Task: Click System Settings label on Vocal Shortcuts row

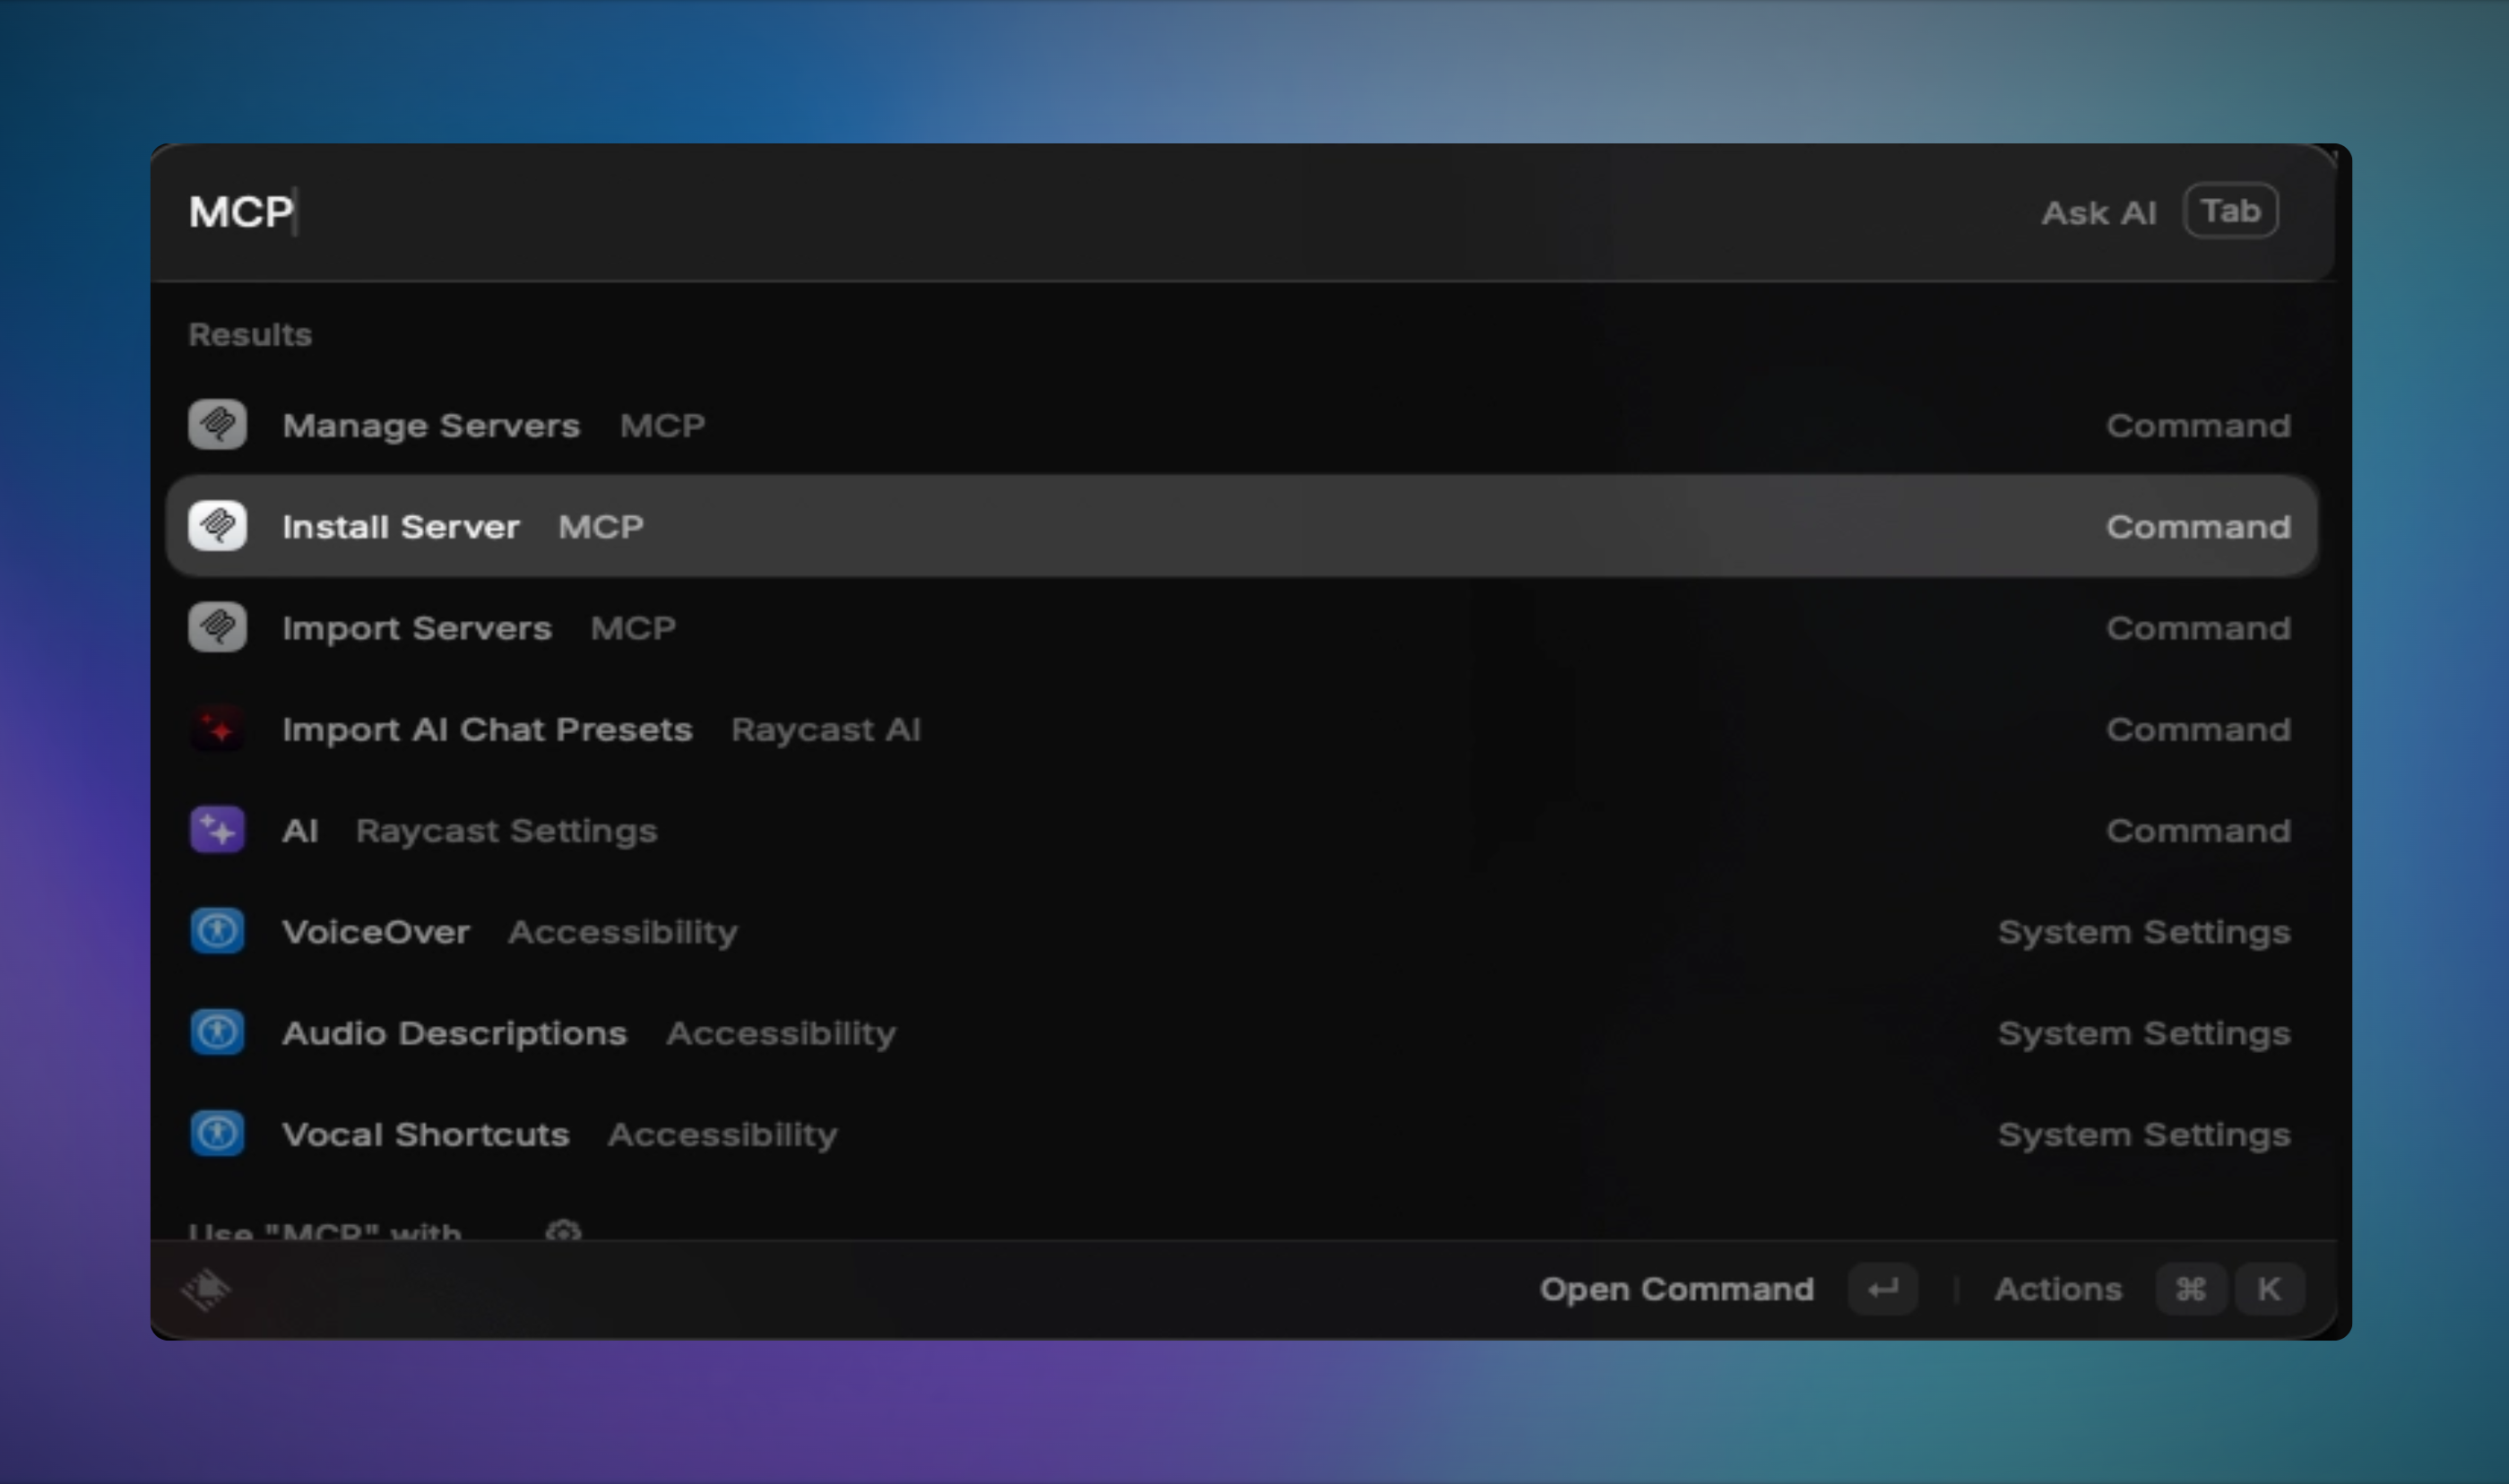Action: point(2144,1135)
